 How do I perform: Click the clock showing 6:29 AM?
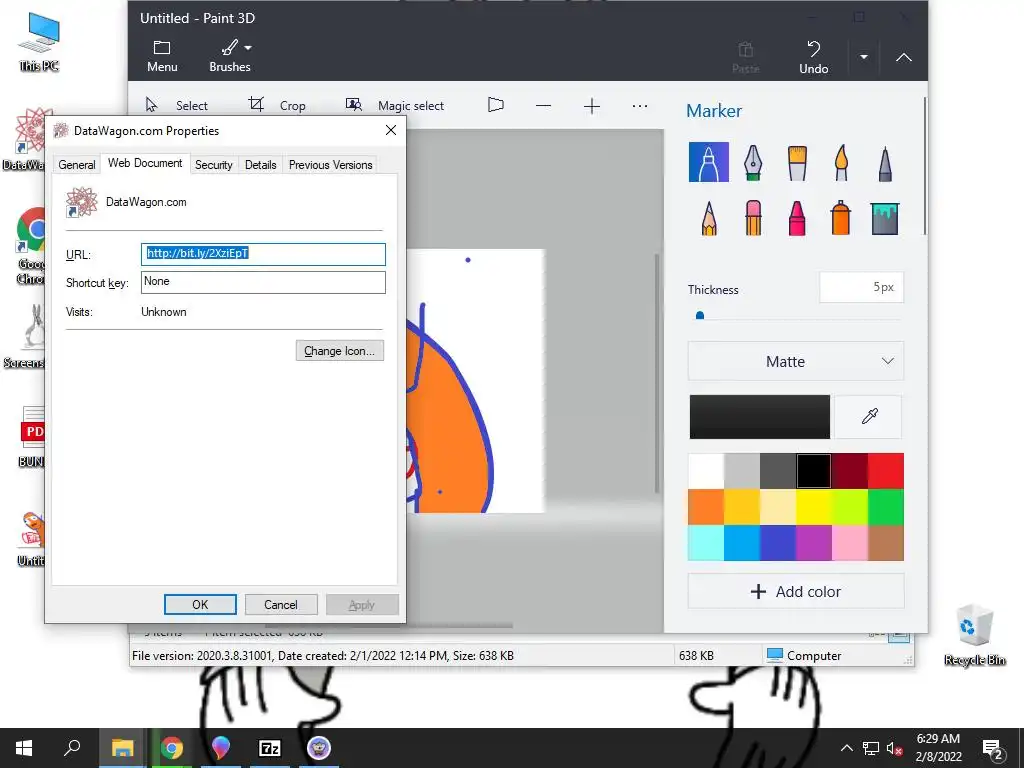click(938, 739)
